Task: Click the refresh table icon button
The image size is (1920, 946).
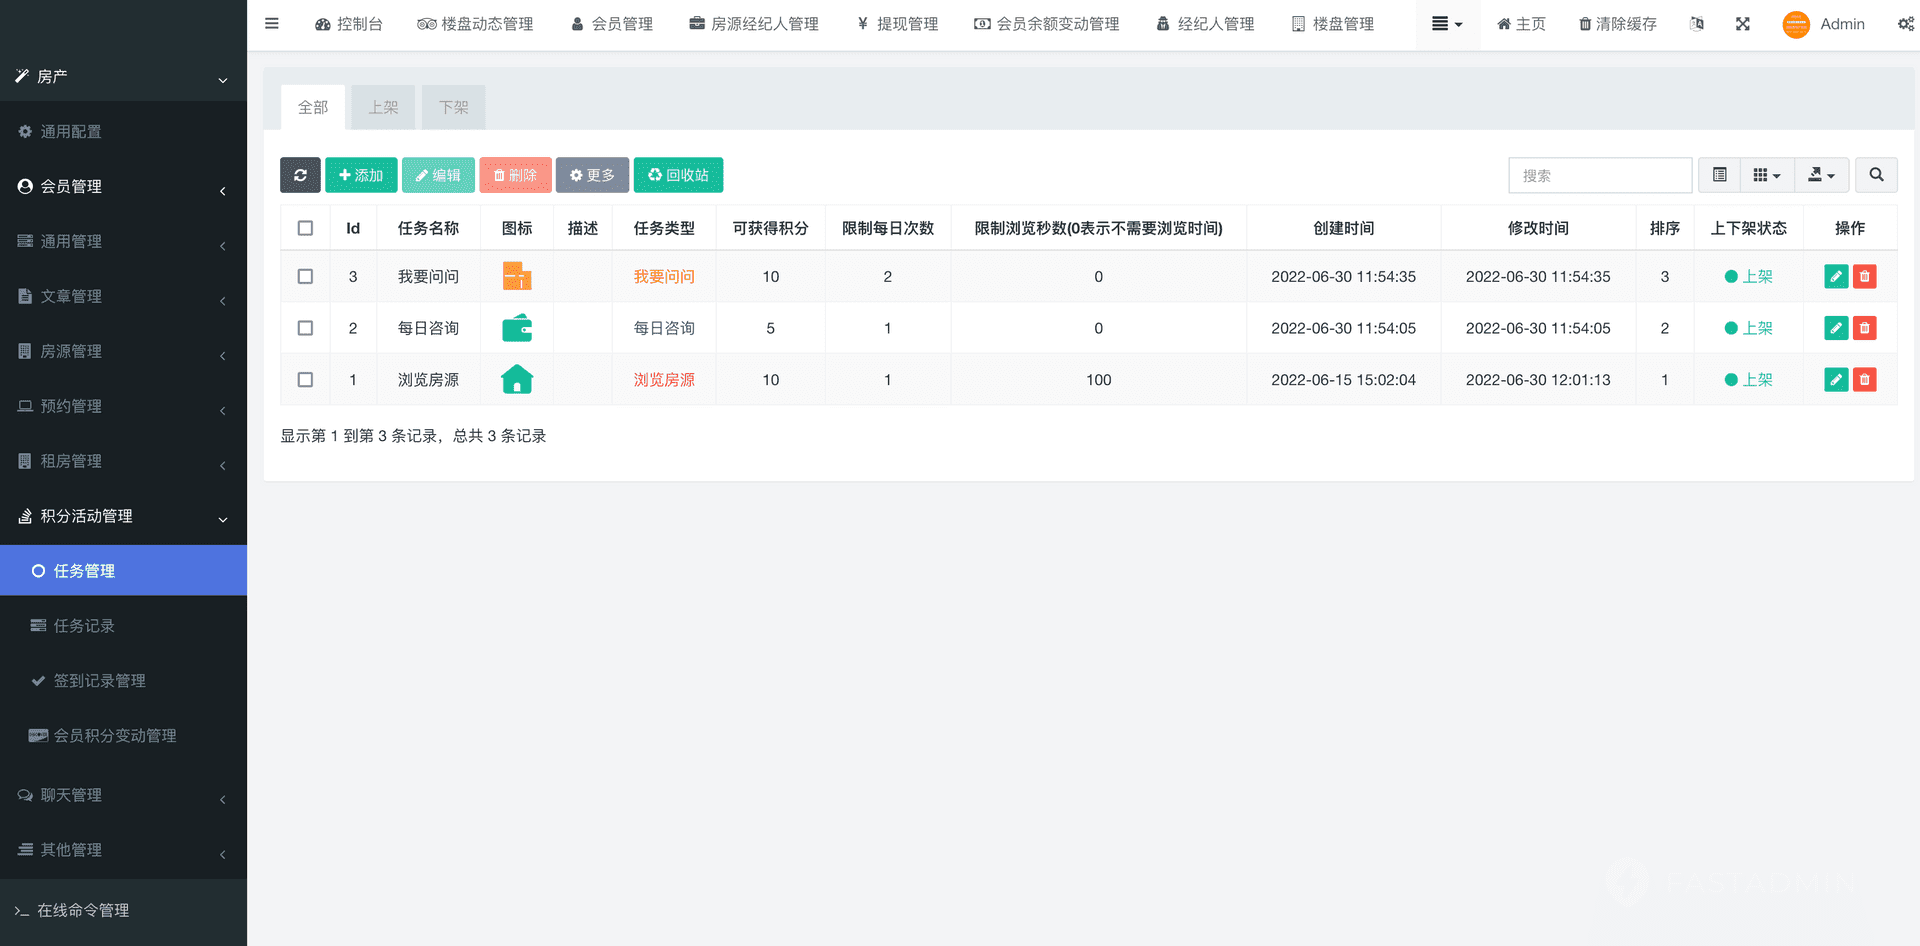Action: pos(300,175)
